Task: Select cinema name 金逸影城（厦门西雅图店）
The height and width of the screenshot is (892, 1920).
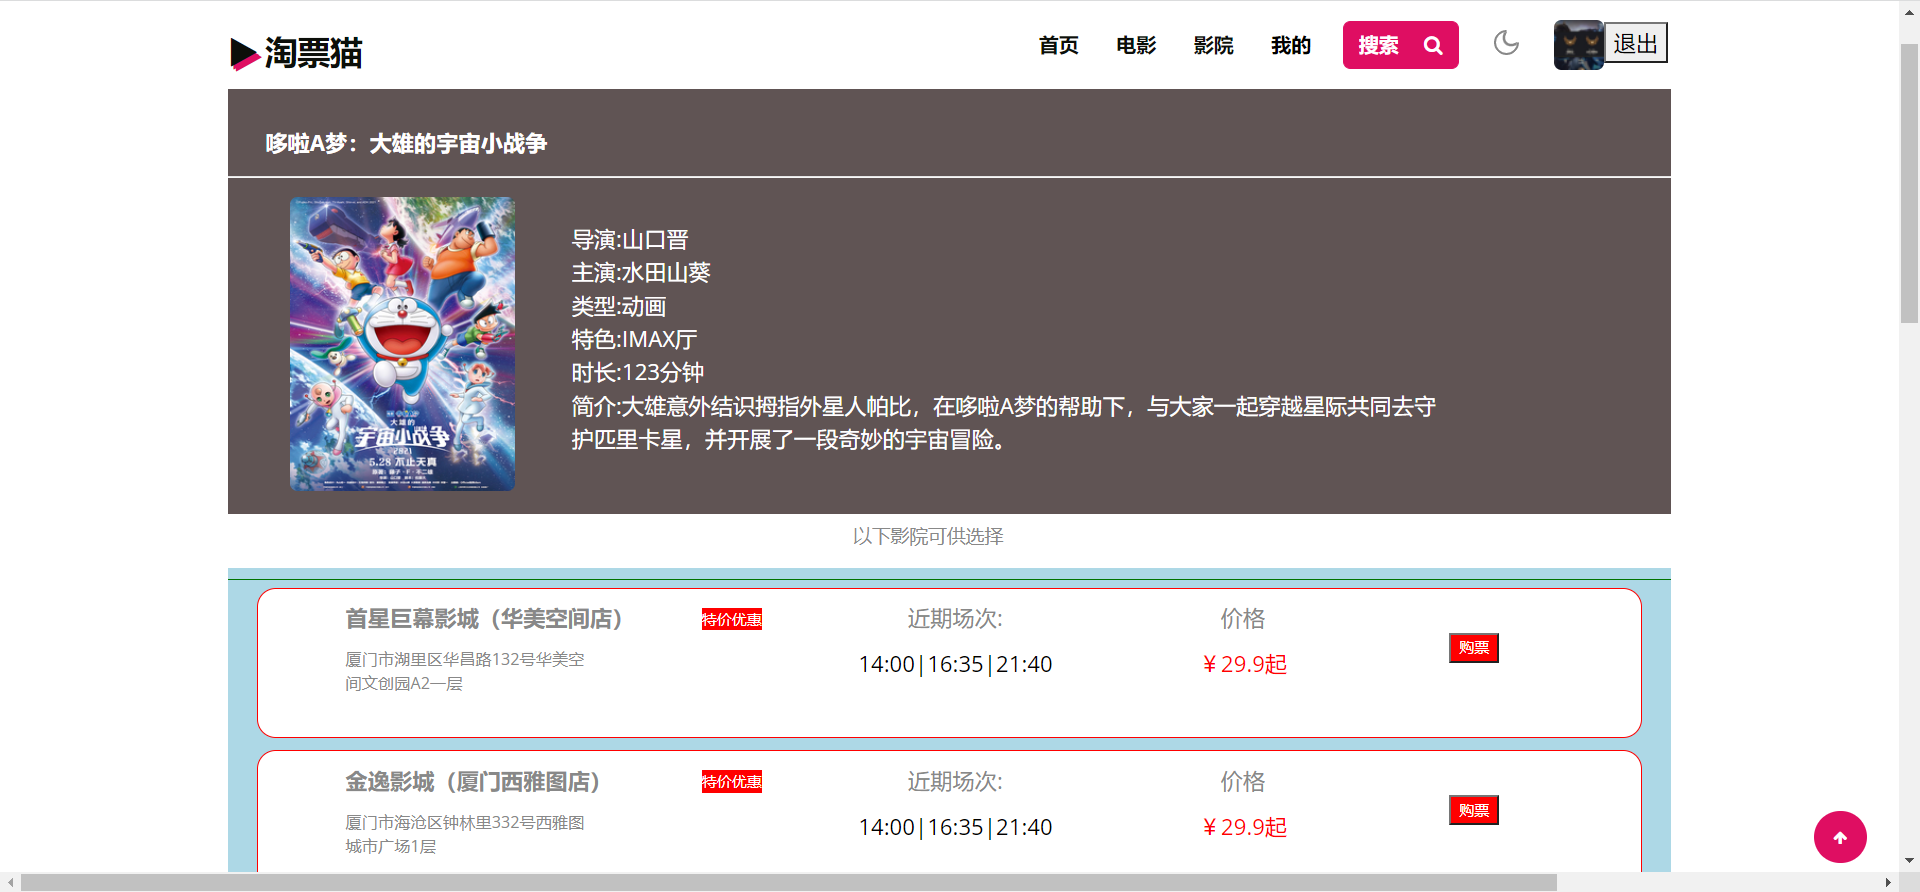Action: point(473,782)
